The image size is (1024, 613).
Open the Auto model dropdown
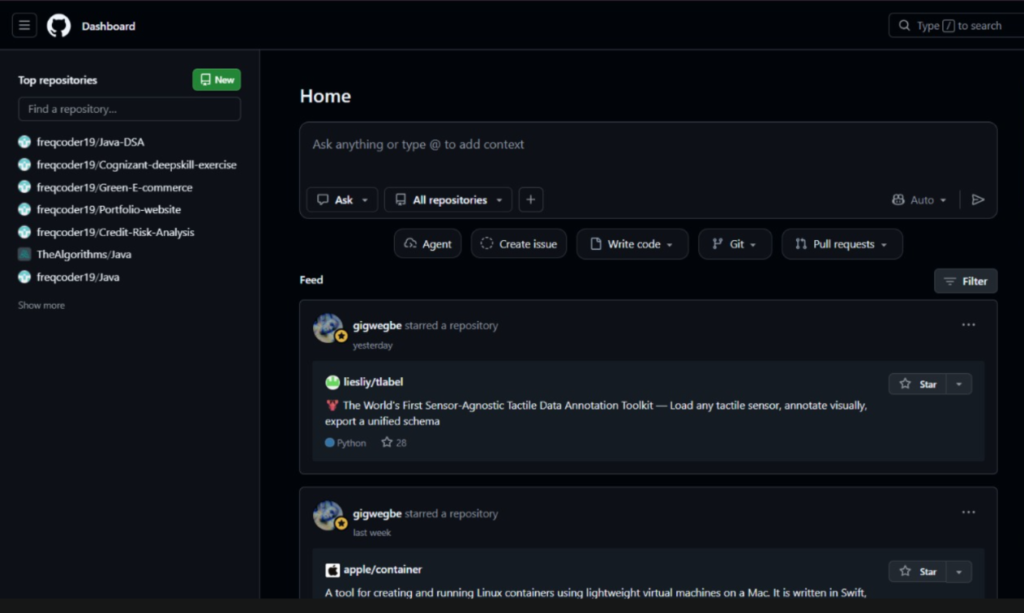[x=920, y=200]
